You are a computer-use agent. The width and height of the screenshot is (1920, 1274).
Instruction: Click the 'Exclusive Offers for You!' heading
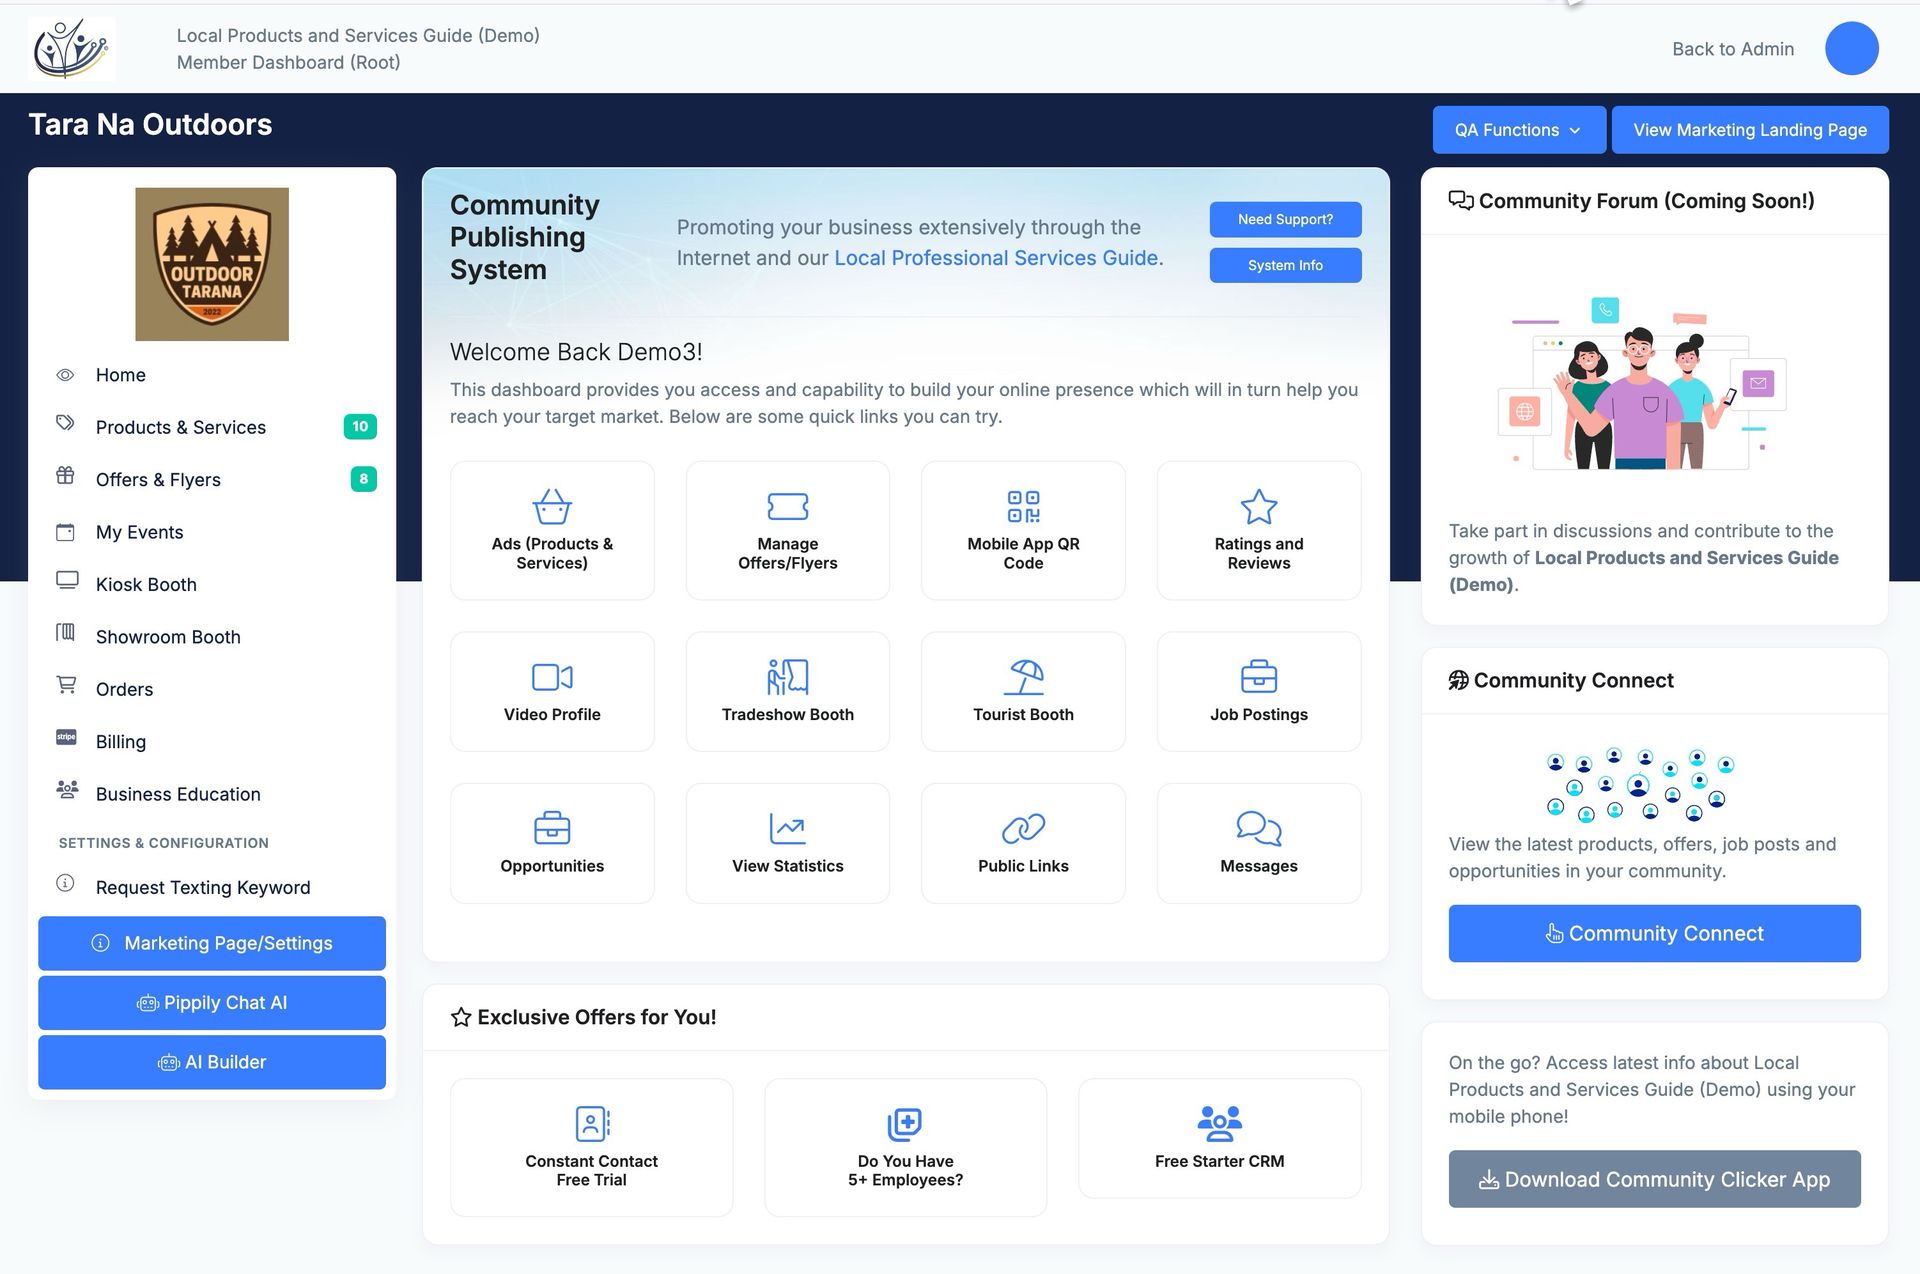click(597, 1017)
